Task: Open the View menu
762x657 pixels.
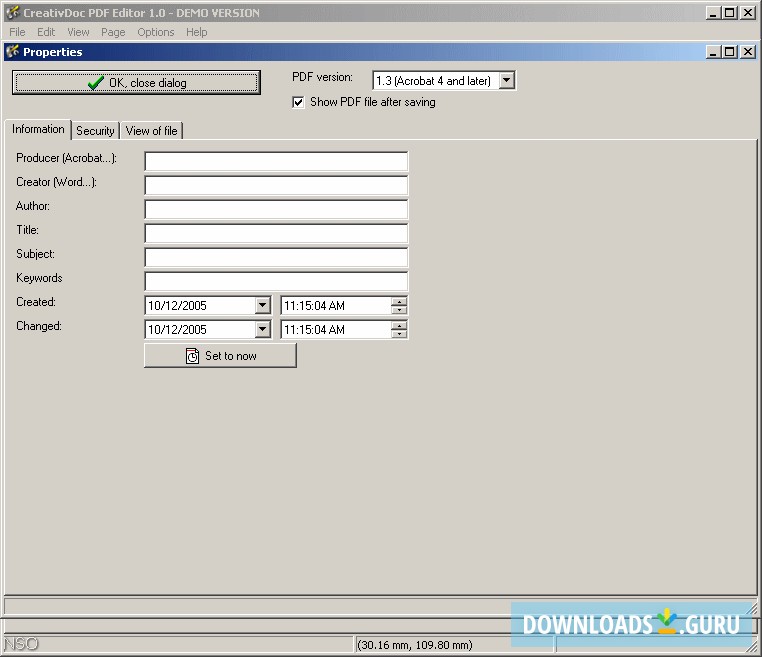Action: pyautogui.click(x=78, y=32)
